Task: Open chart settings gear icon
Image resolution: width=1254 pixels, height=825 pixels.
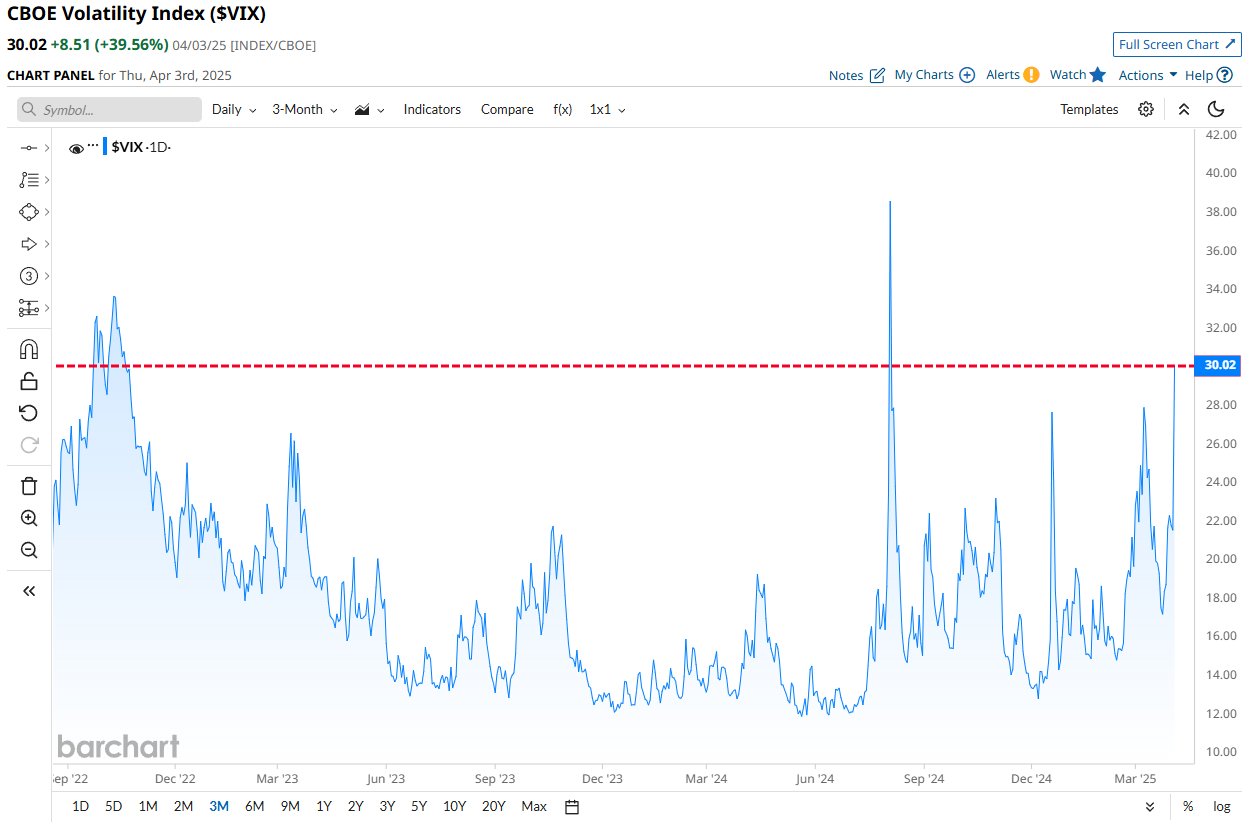Action: [x=1146, y=109]
